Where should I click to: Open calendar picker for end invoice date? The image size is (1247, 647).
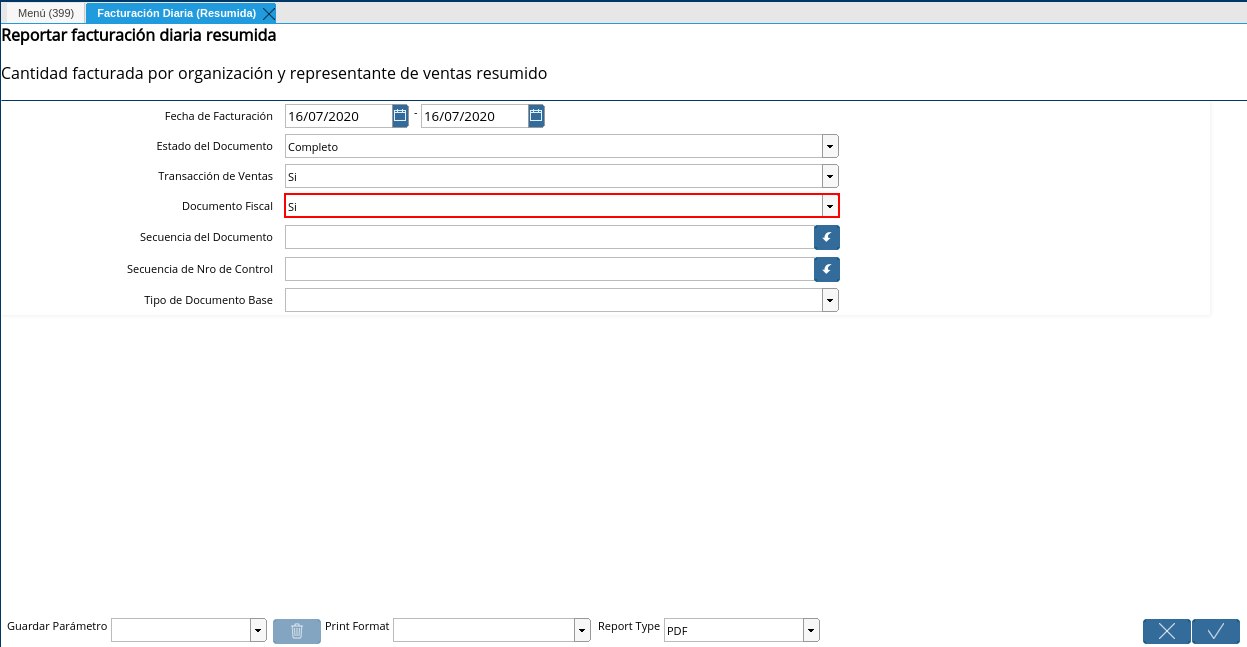[536, 116]
